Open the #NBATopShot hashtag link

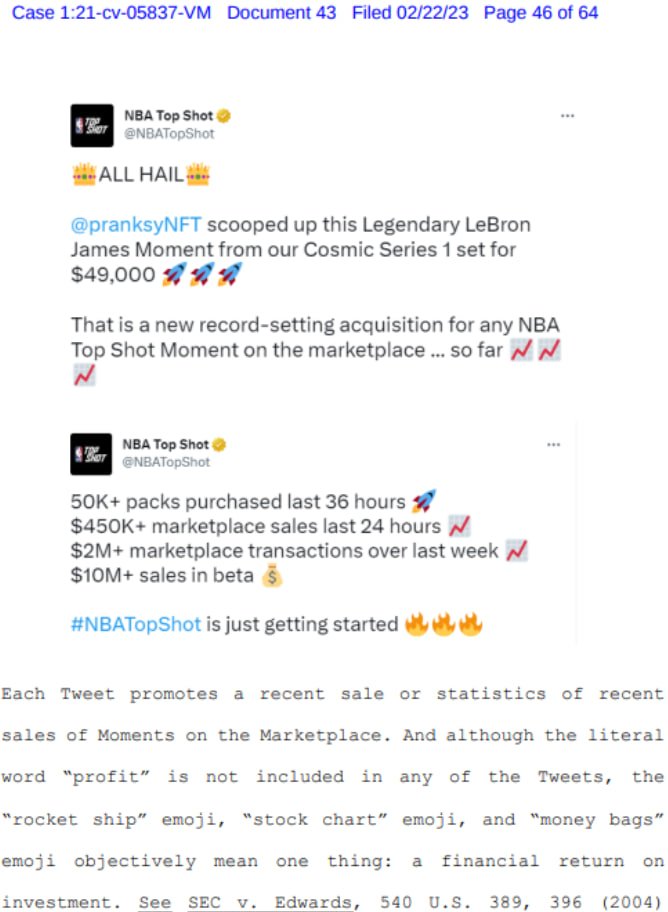click(136, 625)
